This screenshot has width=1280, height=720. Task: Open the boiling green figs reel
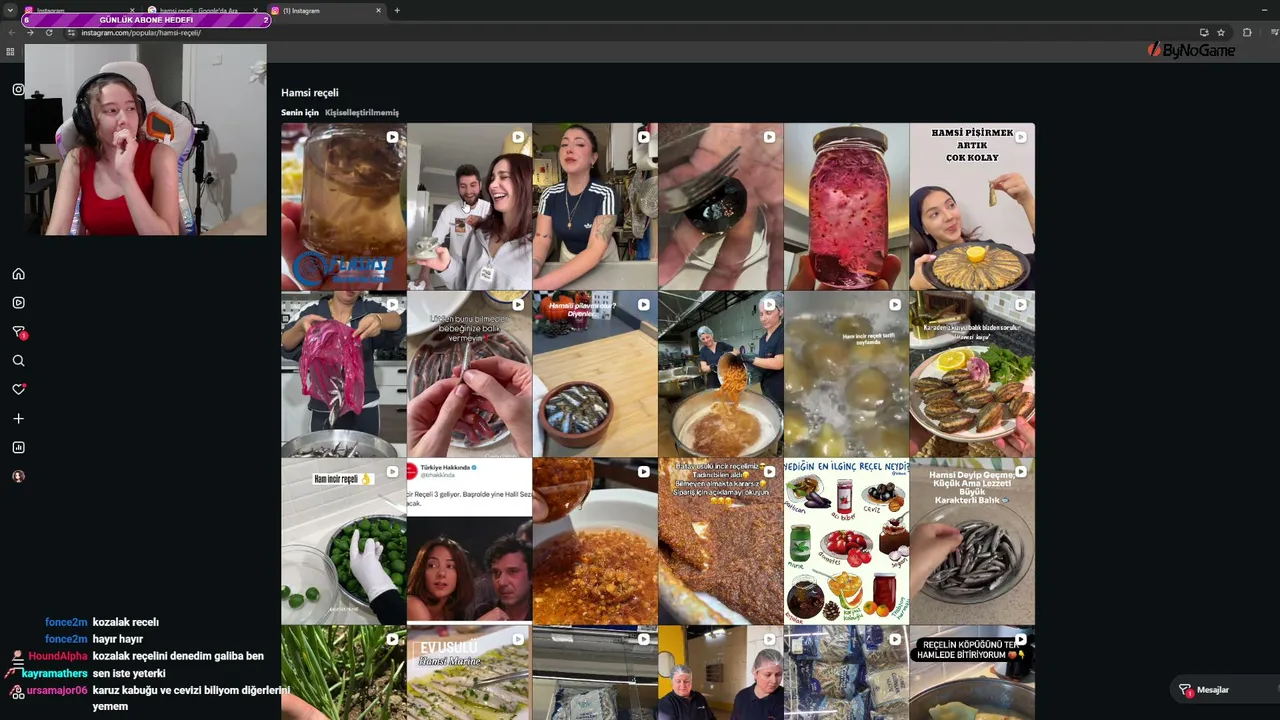pos(846,374)
